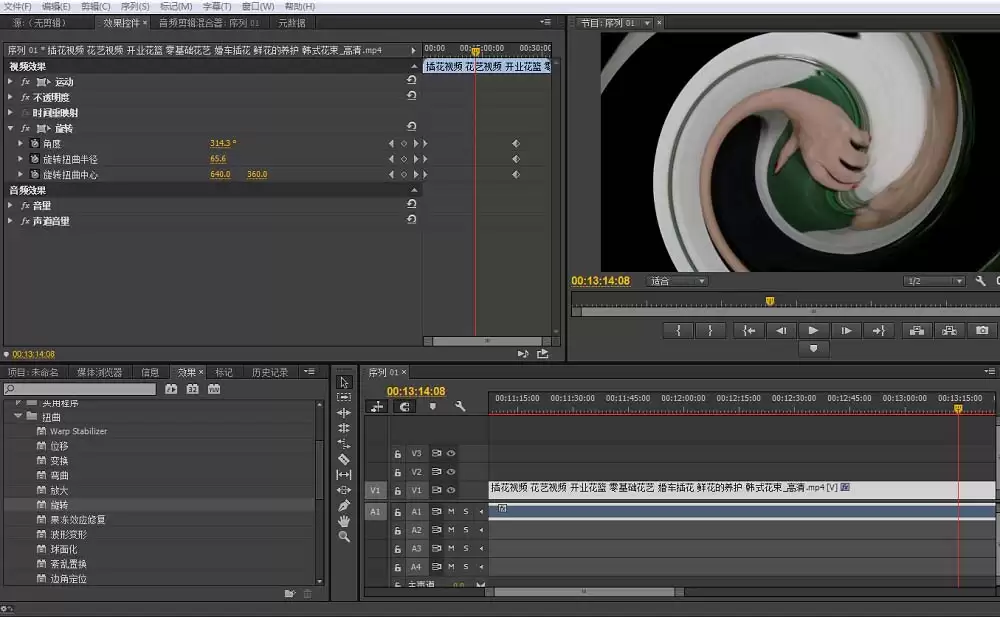The height and width of the screenshot is (617, 1000).
Task: Toggle V1 track eye visibility
Action: (x=451, y=490)
